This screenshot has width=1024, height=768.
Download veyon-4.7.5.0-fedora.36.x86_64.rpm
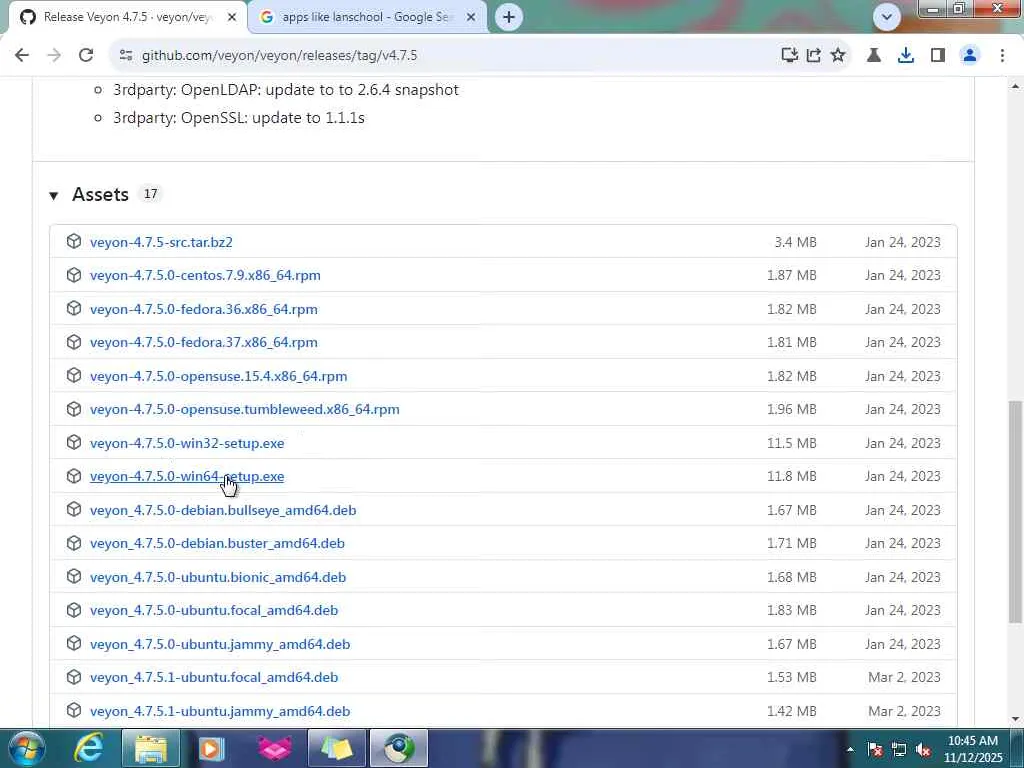tap(204, 310)
